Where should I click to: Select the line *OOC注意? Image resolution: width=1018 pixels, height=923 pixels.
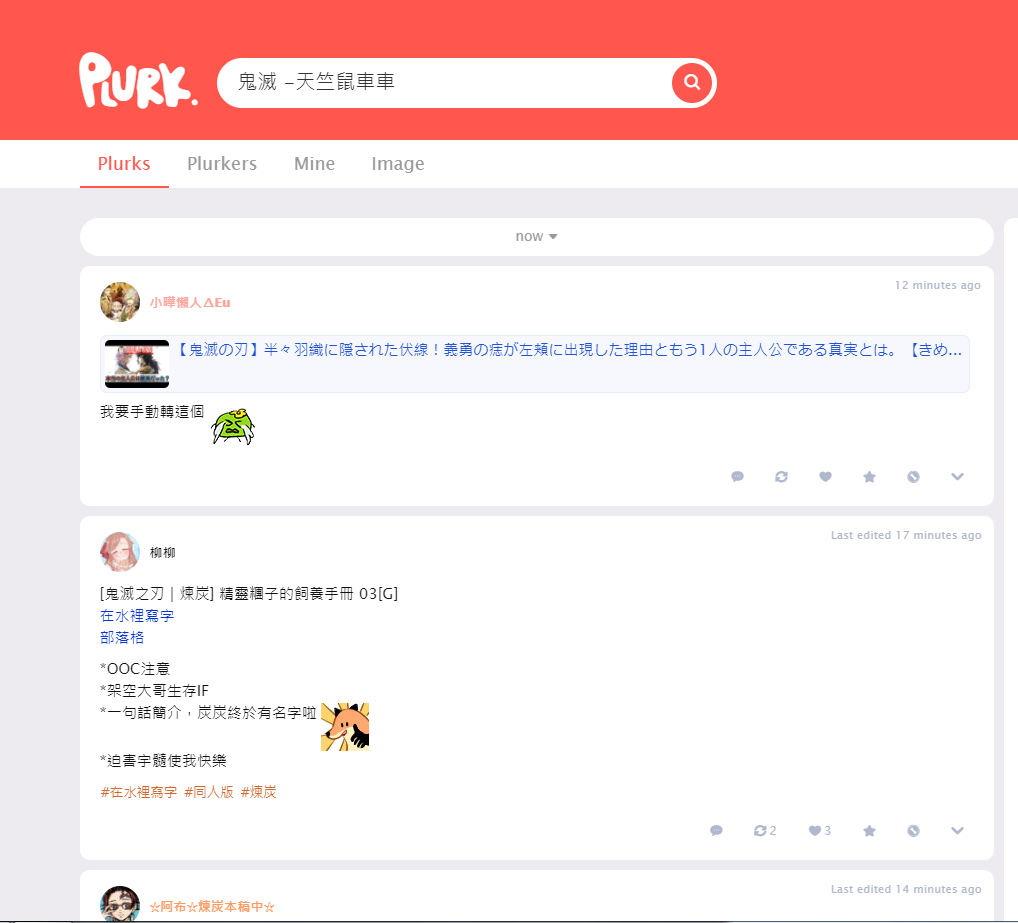pyautogui.click(x=135, y=669)
